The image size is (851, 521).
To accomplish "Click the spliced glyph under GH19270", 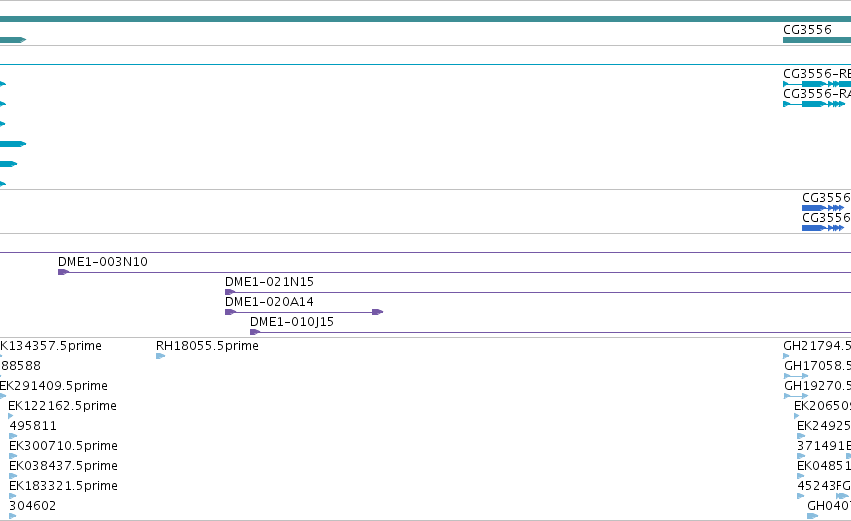I will pos(796,396).
